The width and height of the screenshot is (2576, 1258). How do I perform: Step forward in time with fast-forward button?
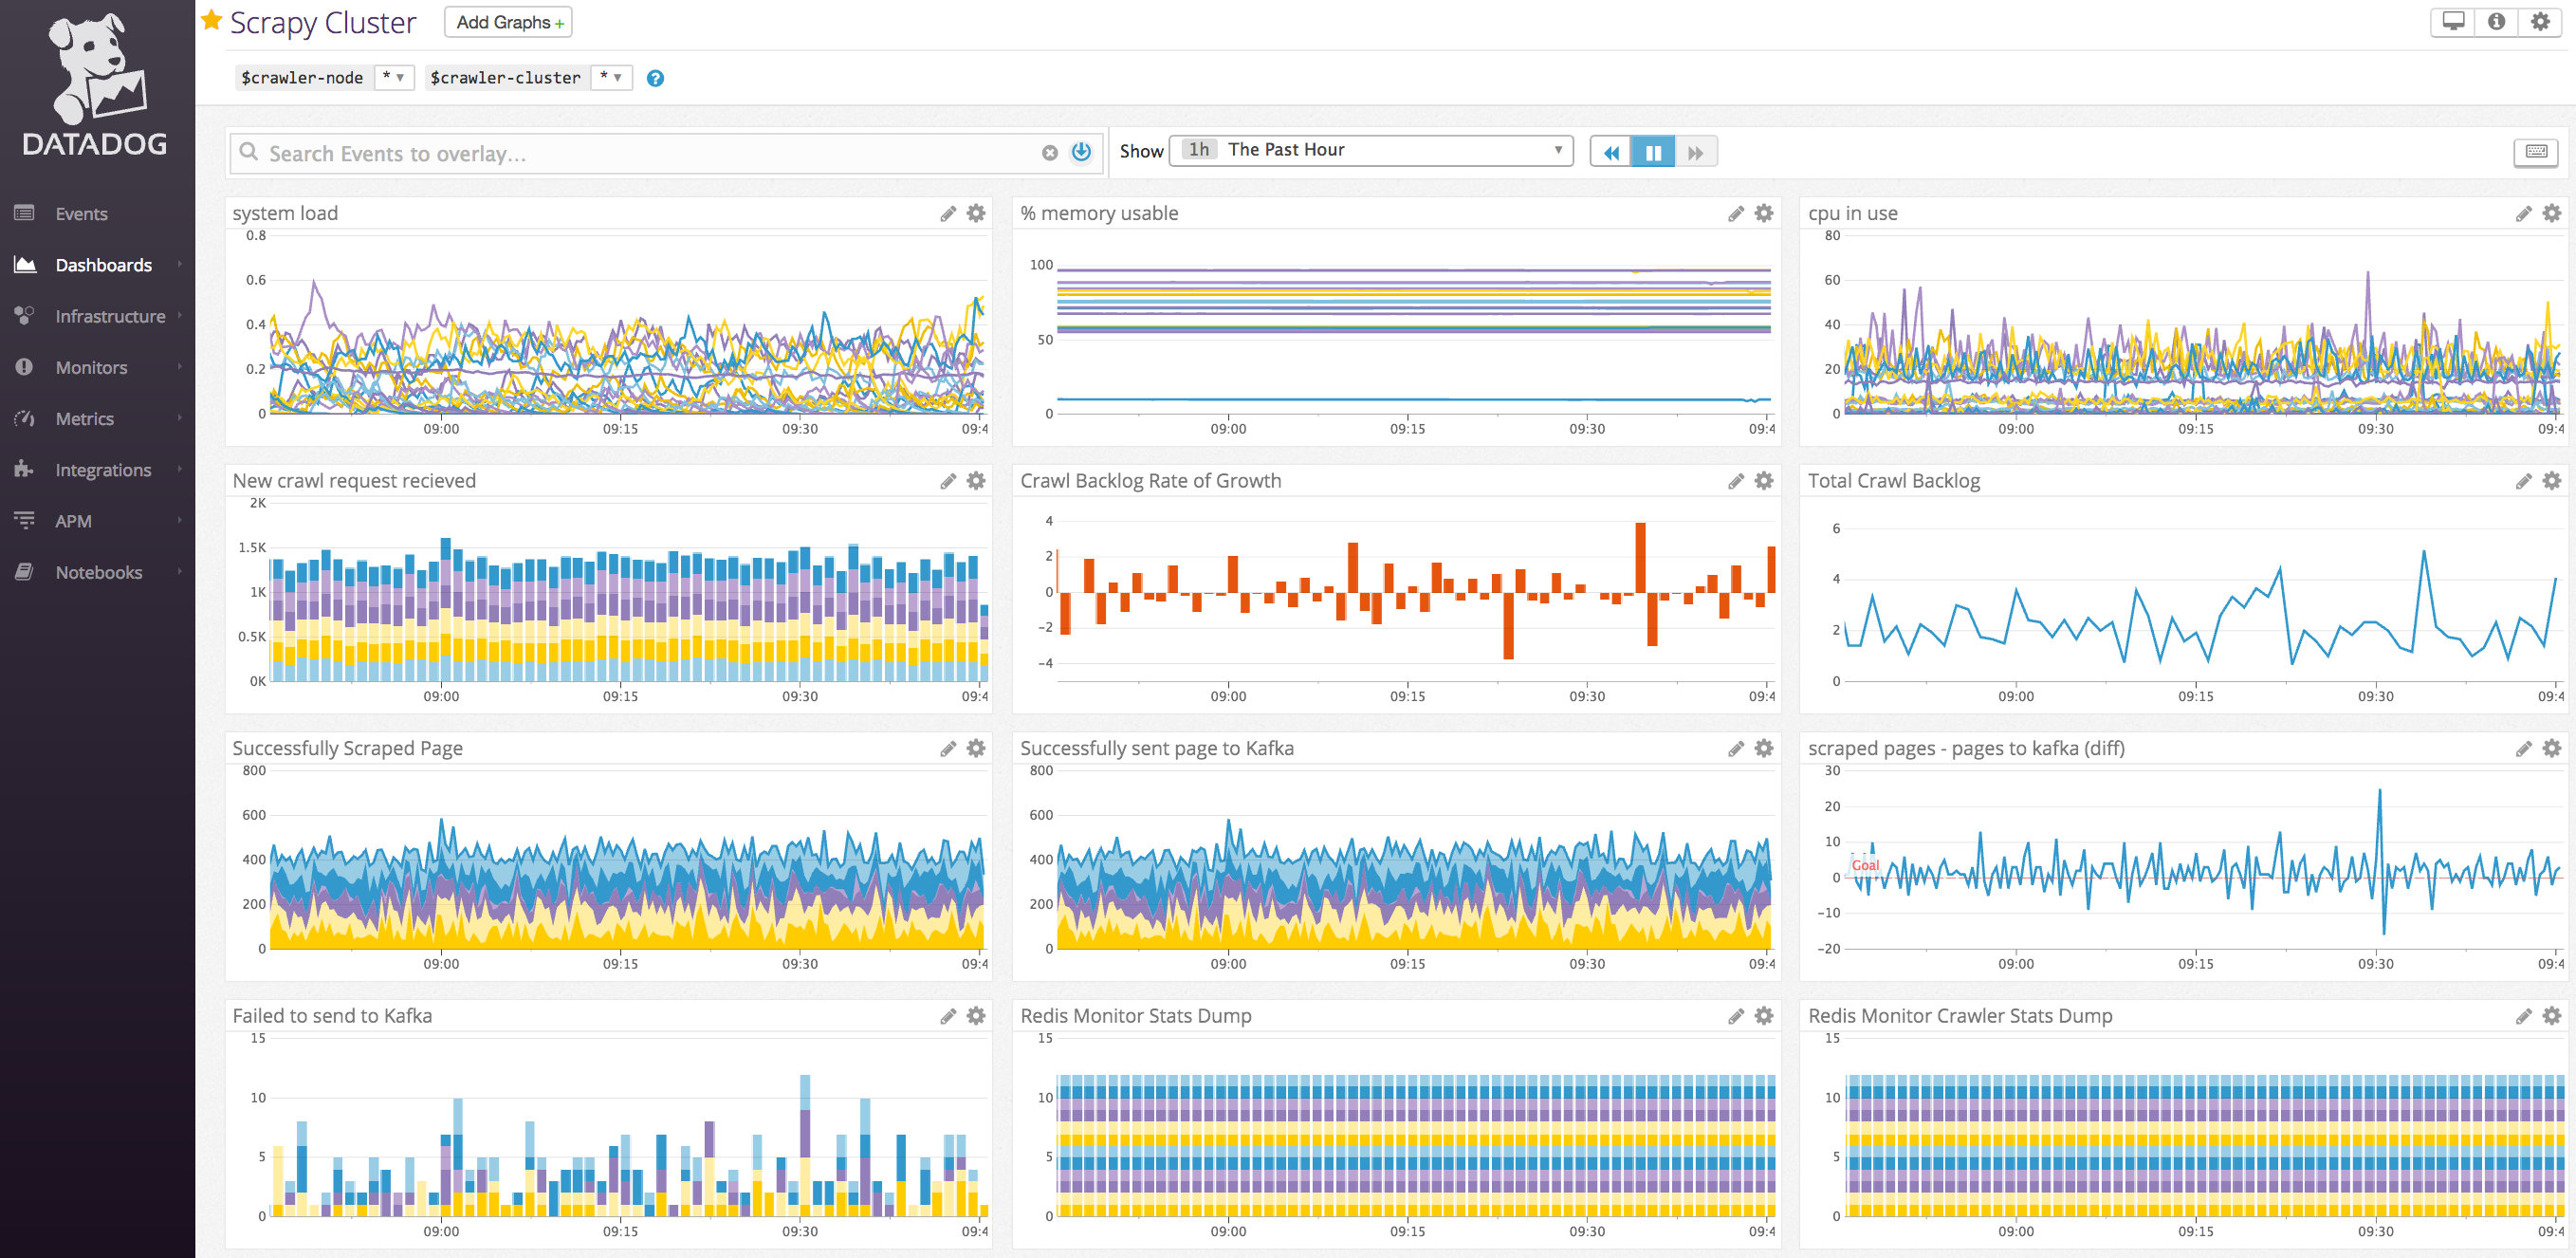coord(1696,152)
